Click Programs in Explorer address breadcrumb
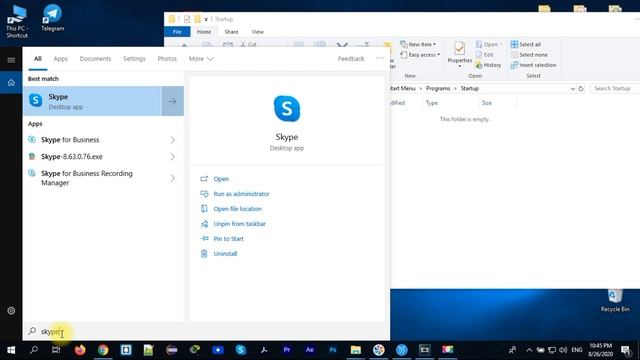Viewport: 640px width, 360px height. tap(438, 88)
